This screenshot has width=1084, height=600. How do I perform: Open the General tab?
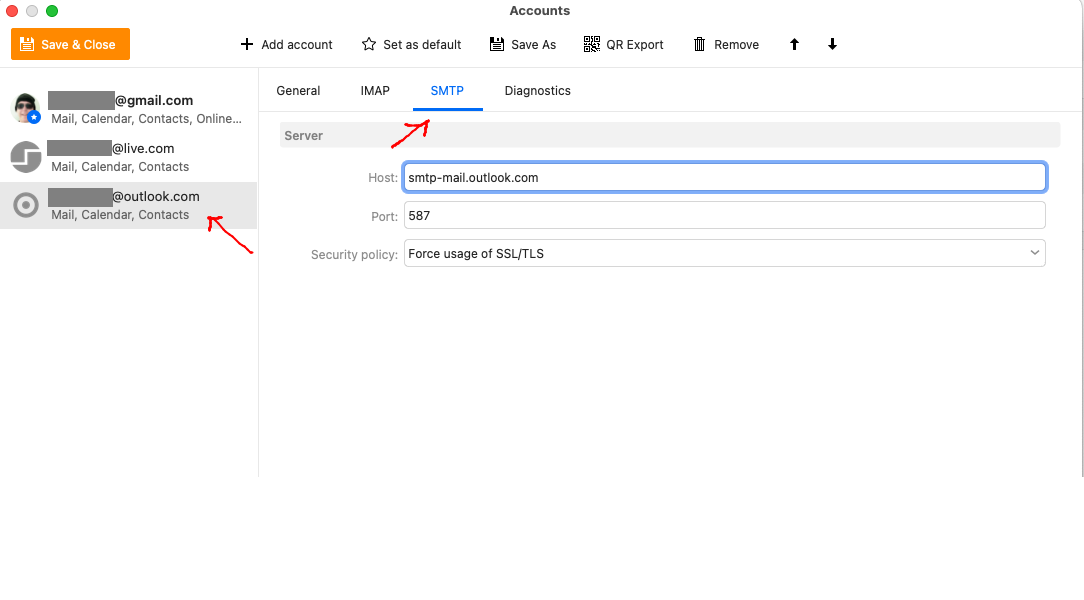298,91
